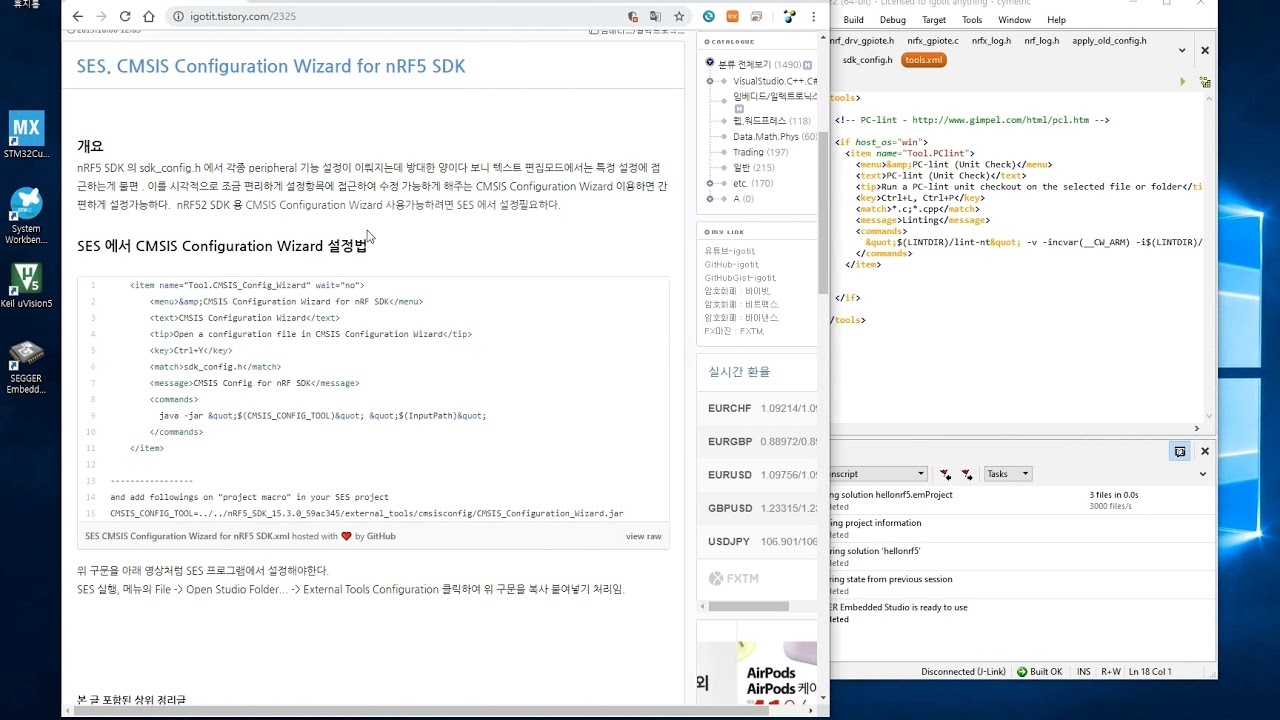Click the view raw link under the gist

click(644, 536)
